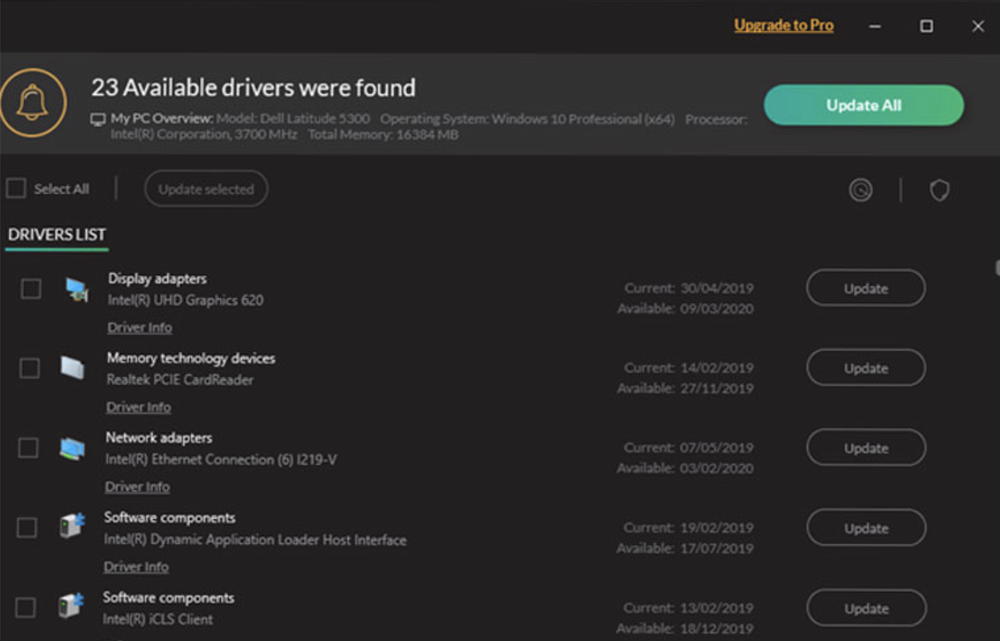Click the Update All button
This screenshot has width=1000, height=641.
[863, 104]
